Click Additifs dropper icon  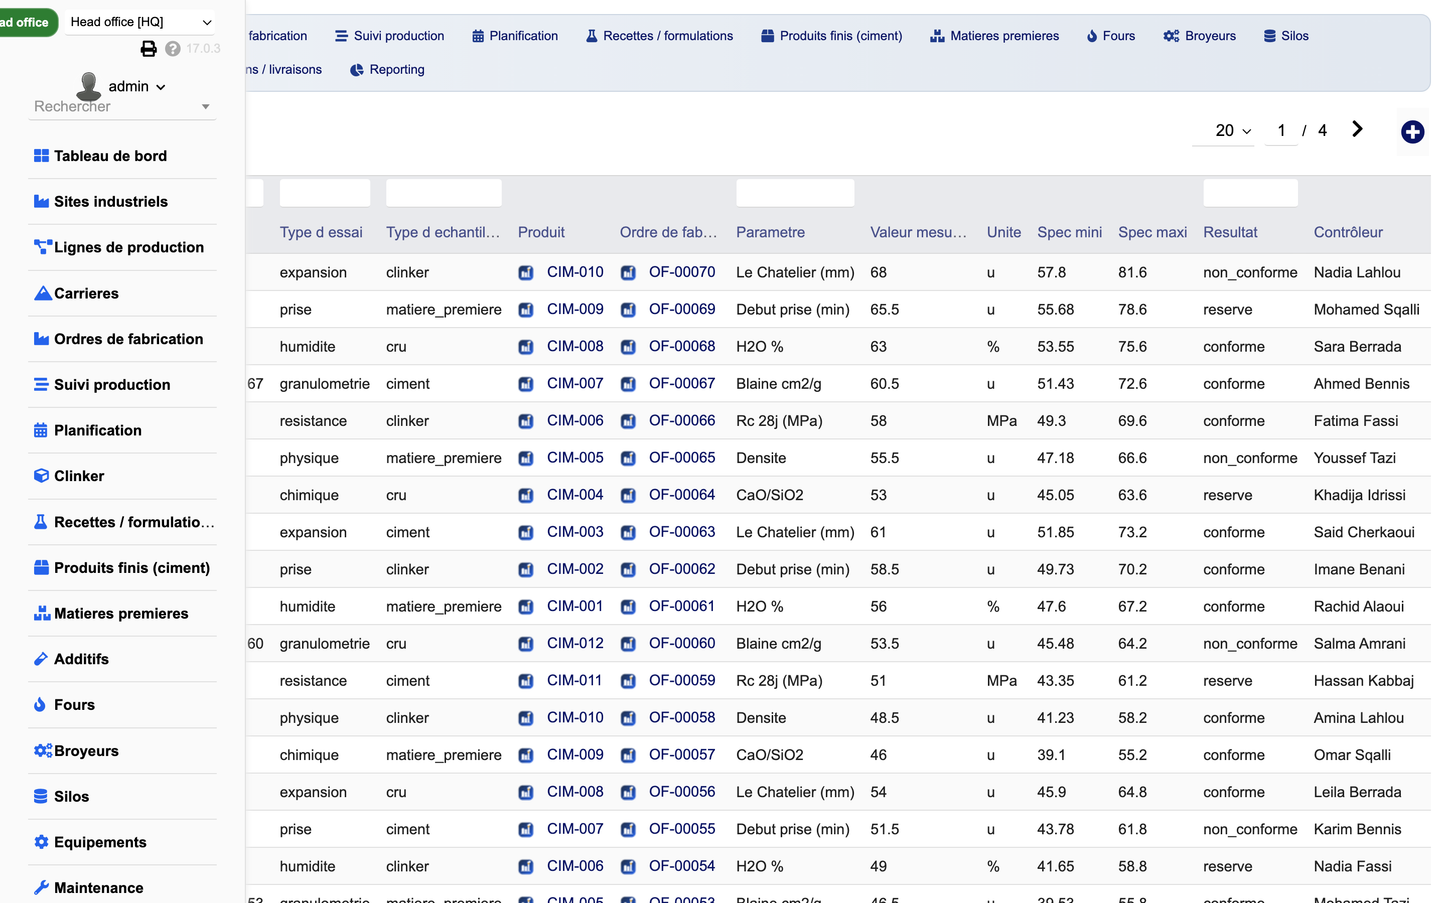point(41,659)
